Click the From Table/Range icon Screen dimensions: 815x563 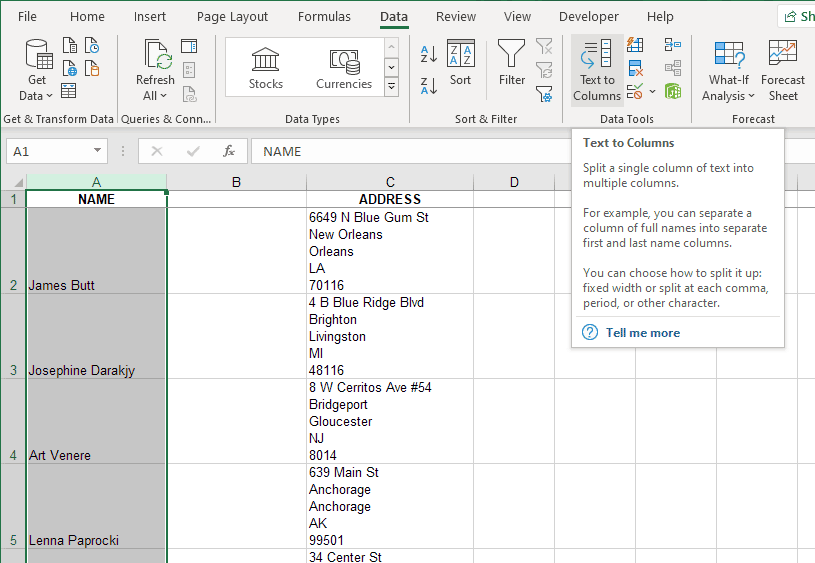(x=69, y=90)
